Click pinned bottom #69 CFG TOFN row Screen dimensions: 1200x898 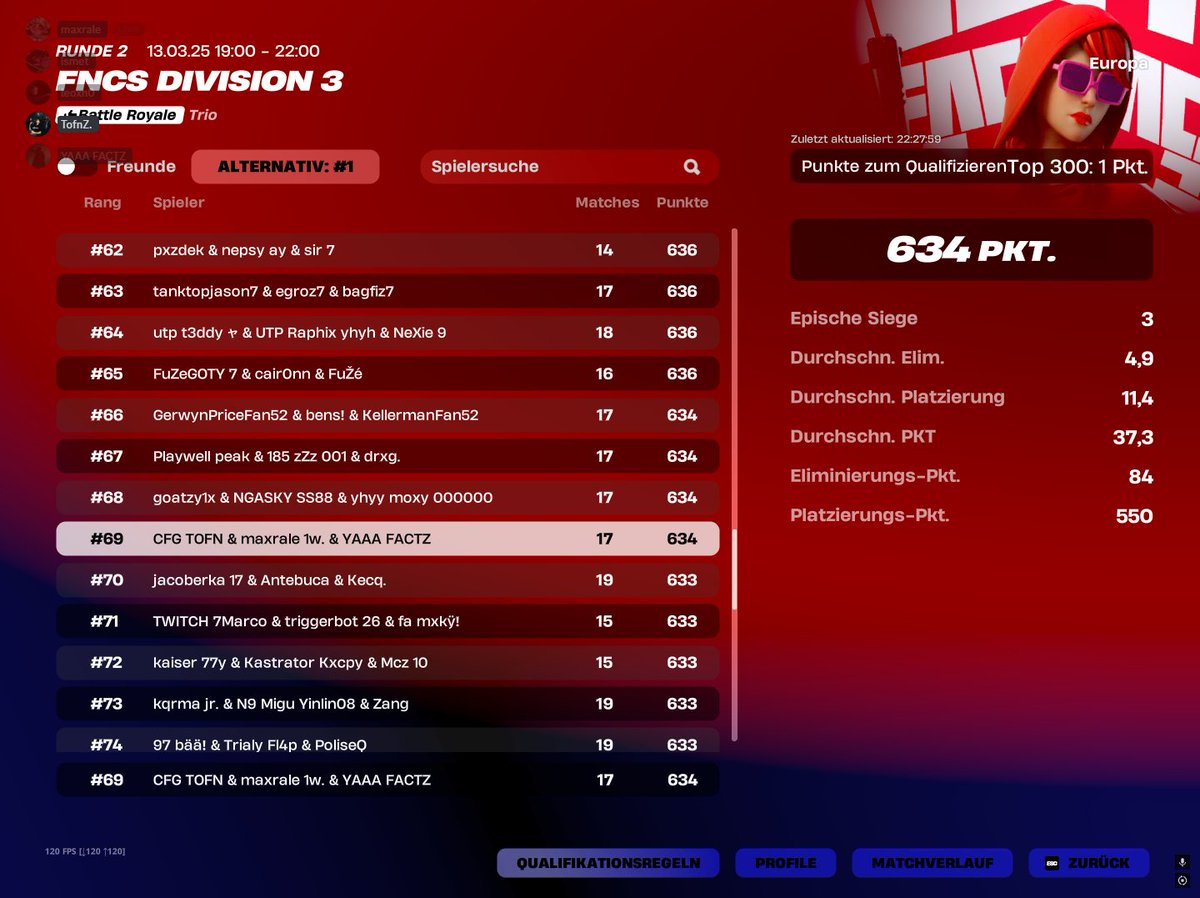(x=388, y=780)
